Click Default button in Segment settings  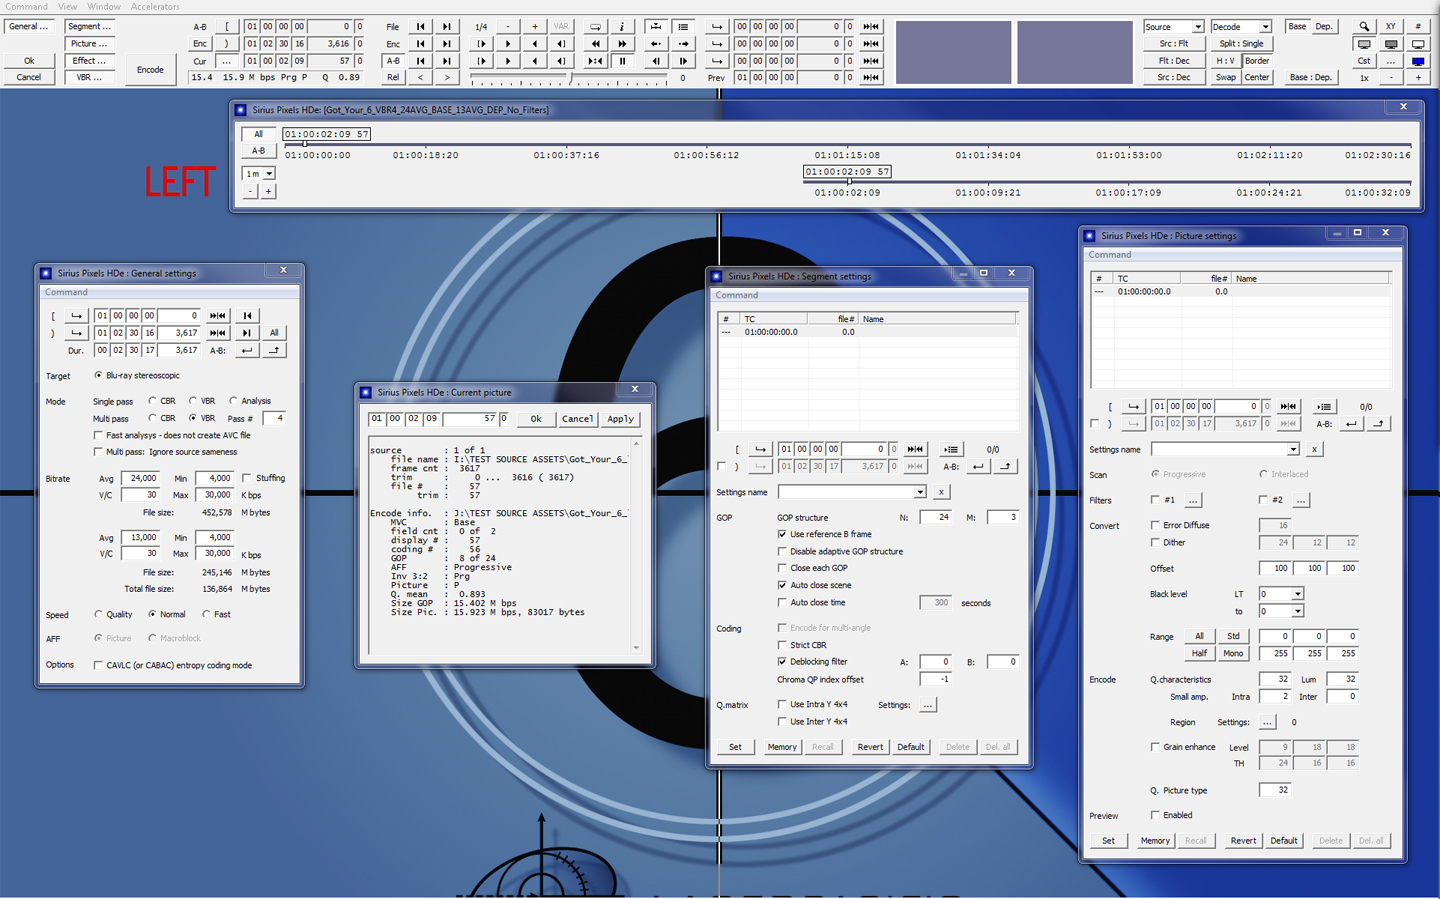(x=910, y=747)
